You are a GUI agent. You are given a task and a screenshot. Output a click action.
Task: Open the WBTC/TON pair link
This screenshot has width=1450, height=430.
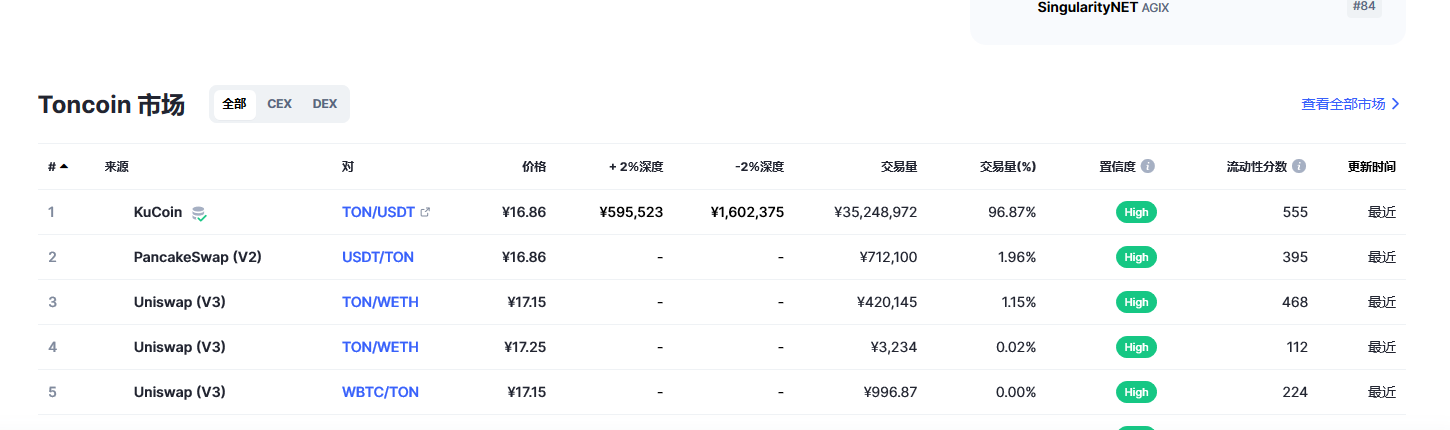(x=380, y=392)
